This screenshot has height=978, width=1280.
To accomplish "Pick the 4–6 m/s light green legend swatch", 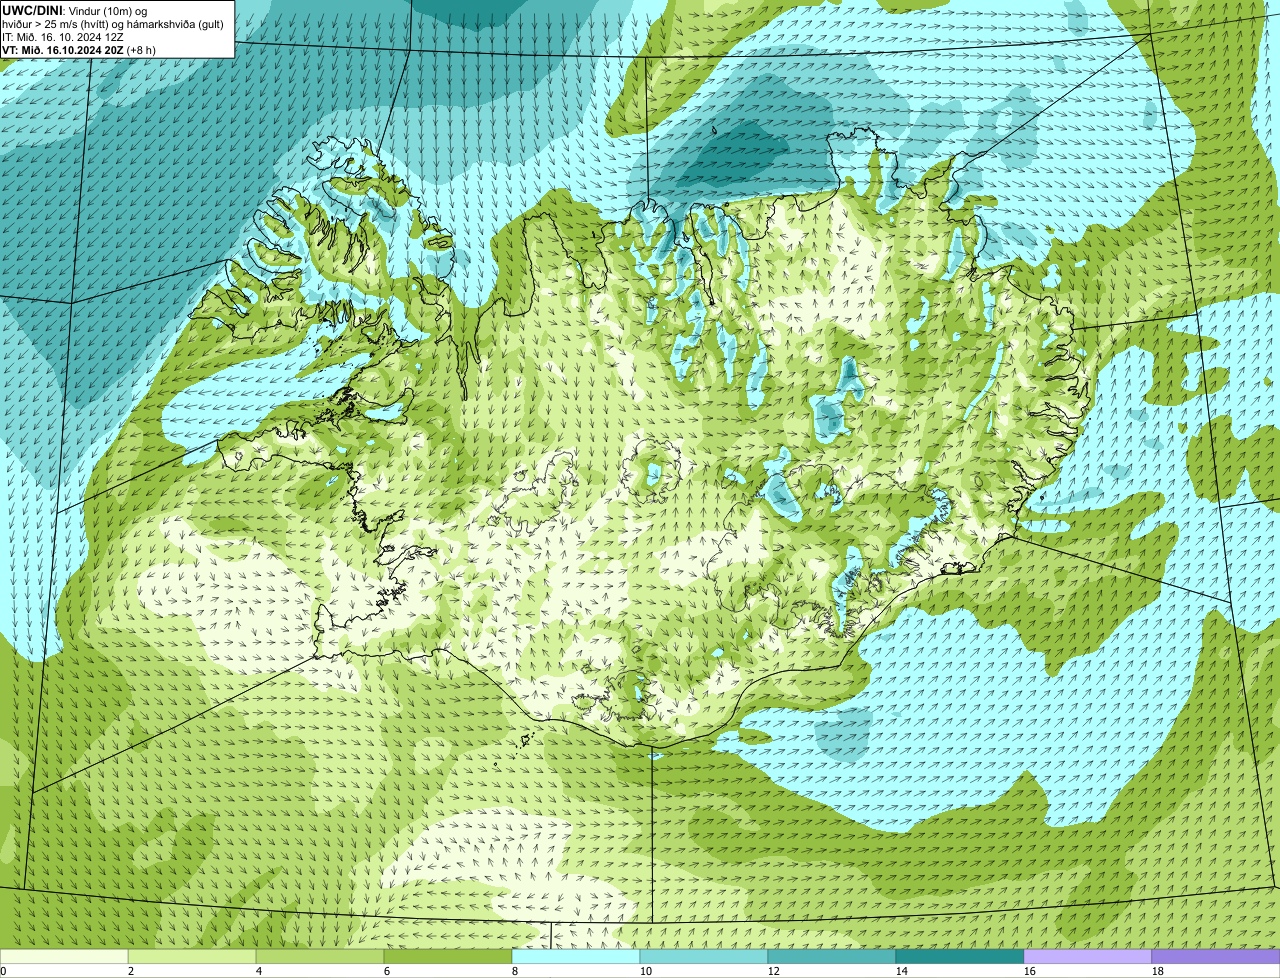I will point(320,957).
